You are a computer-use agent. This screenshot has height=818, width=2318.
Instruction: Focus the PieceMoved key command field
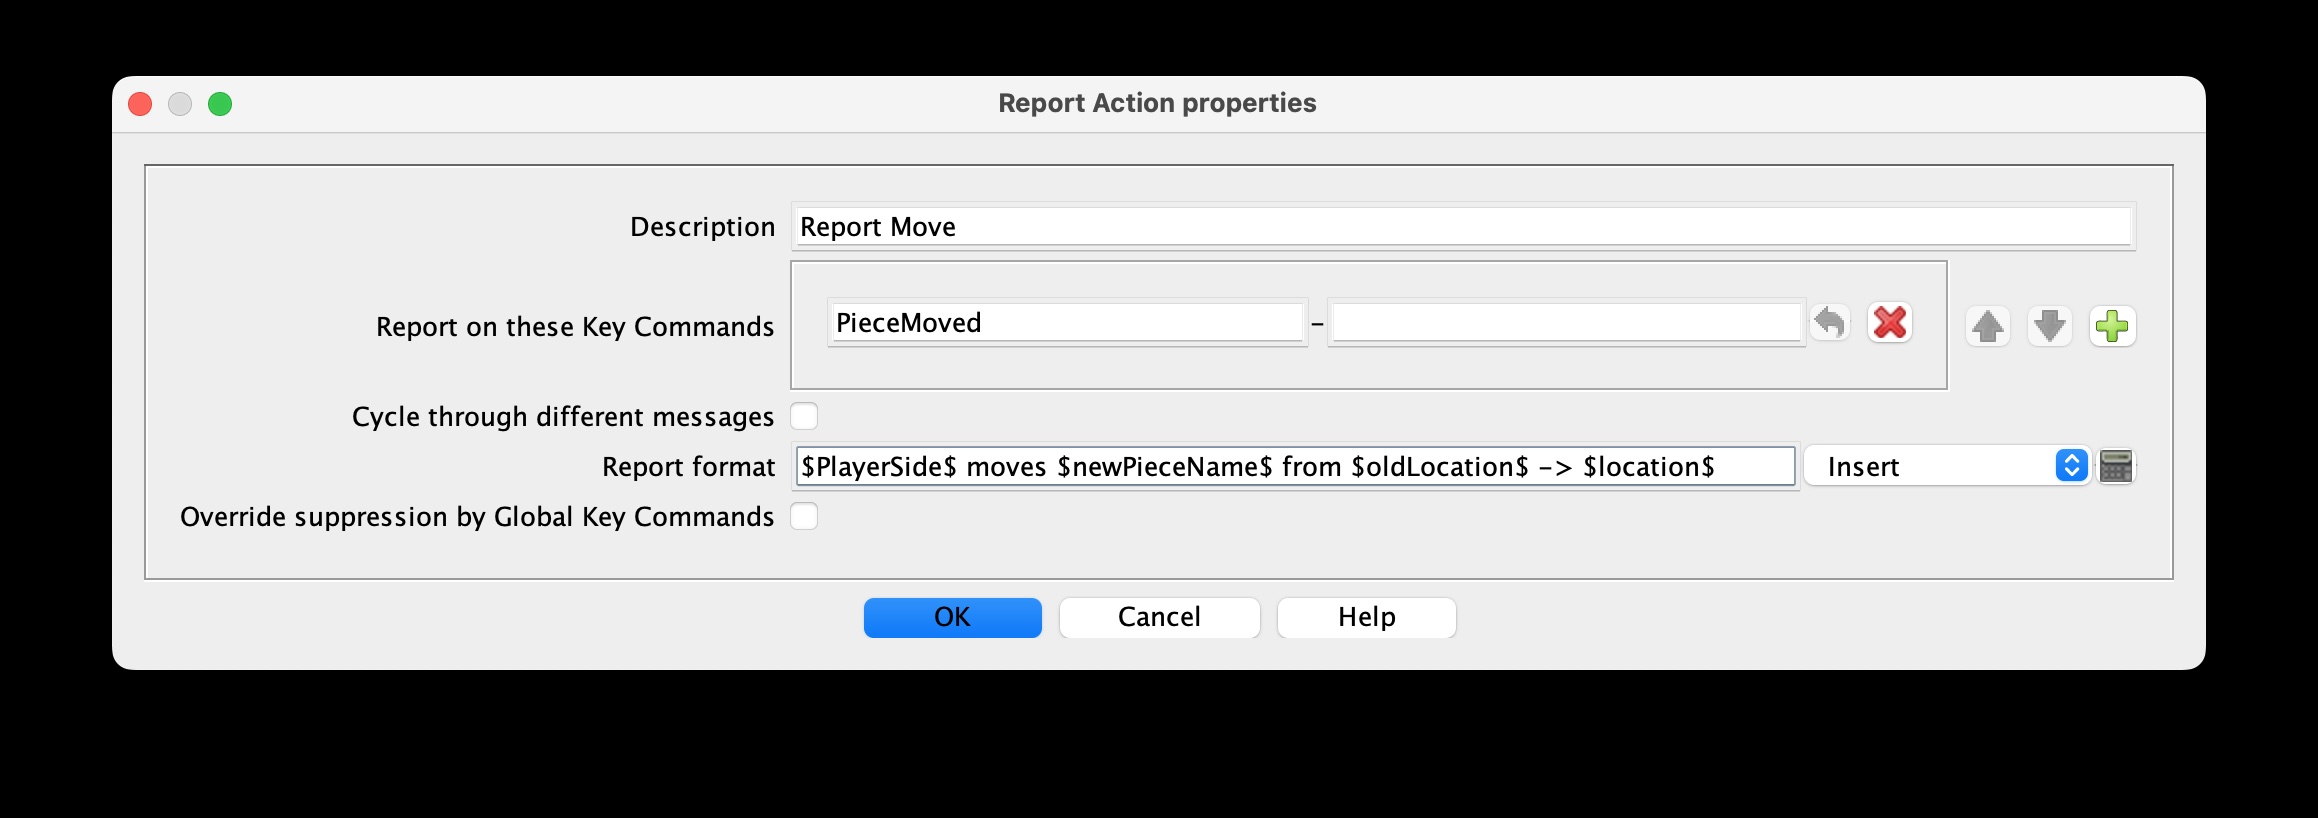[x=1067, y=323]
